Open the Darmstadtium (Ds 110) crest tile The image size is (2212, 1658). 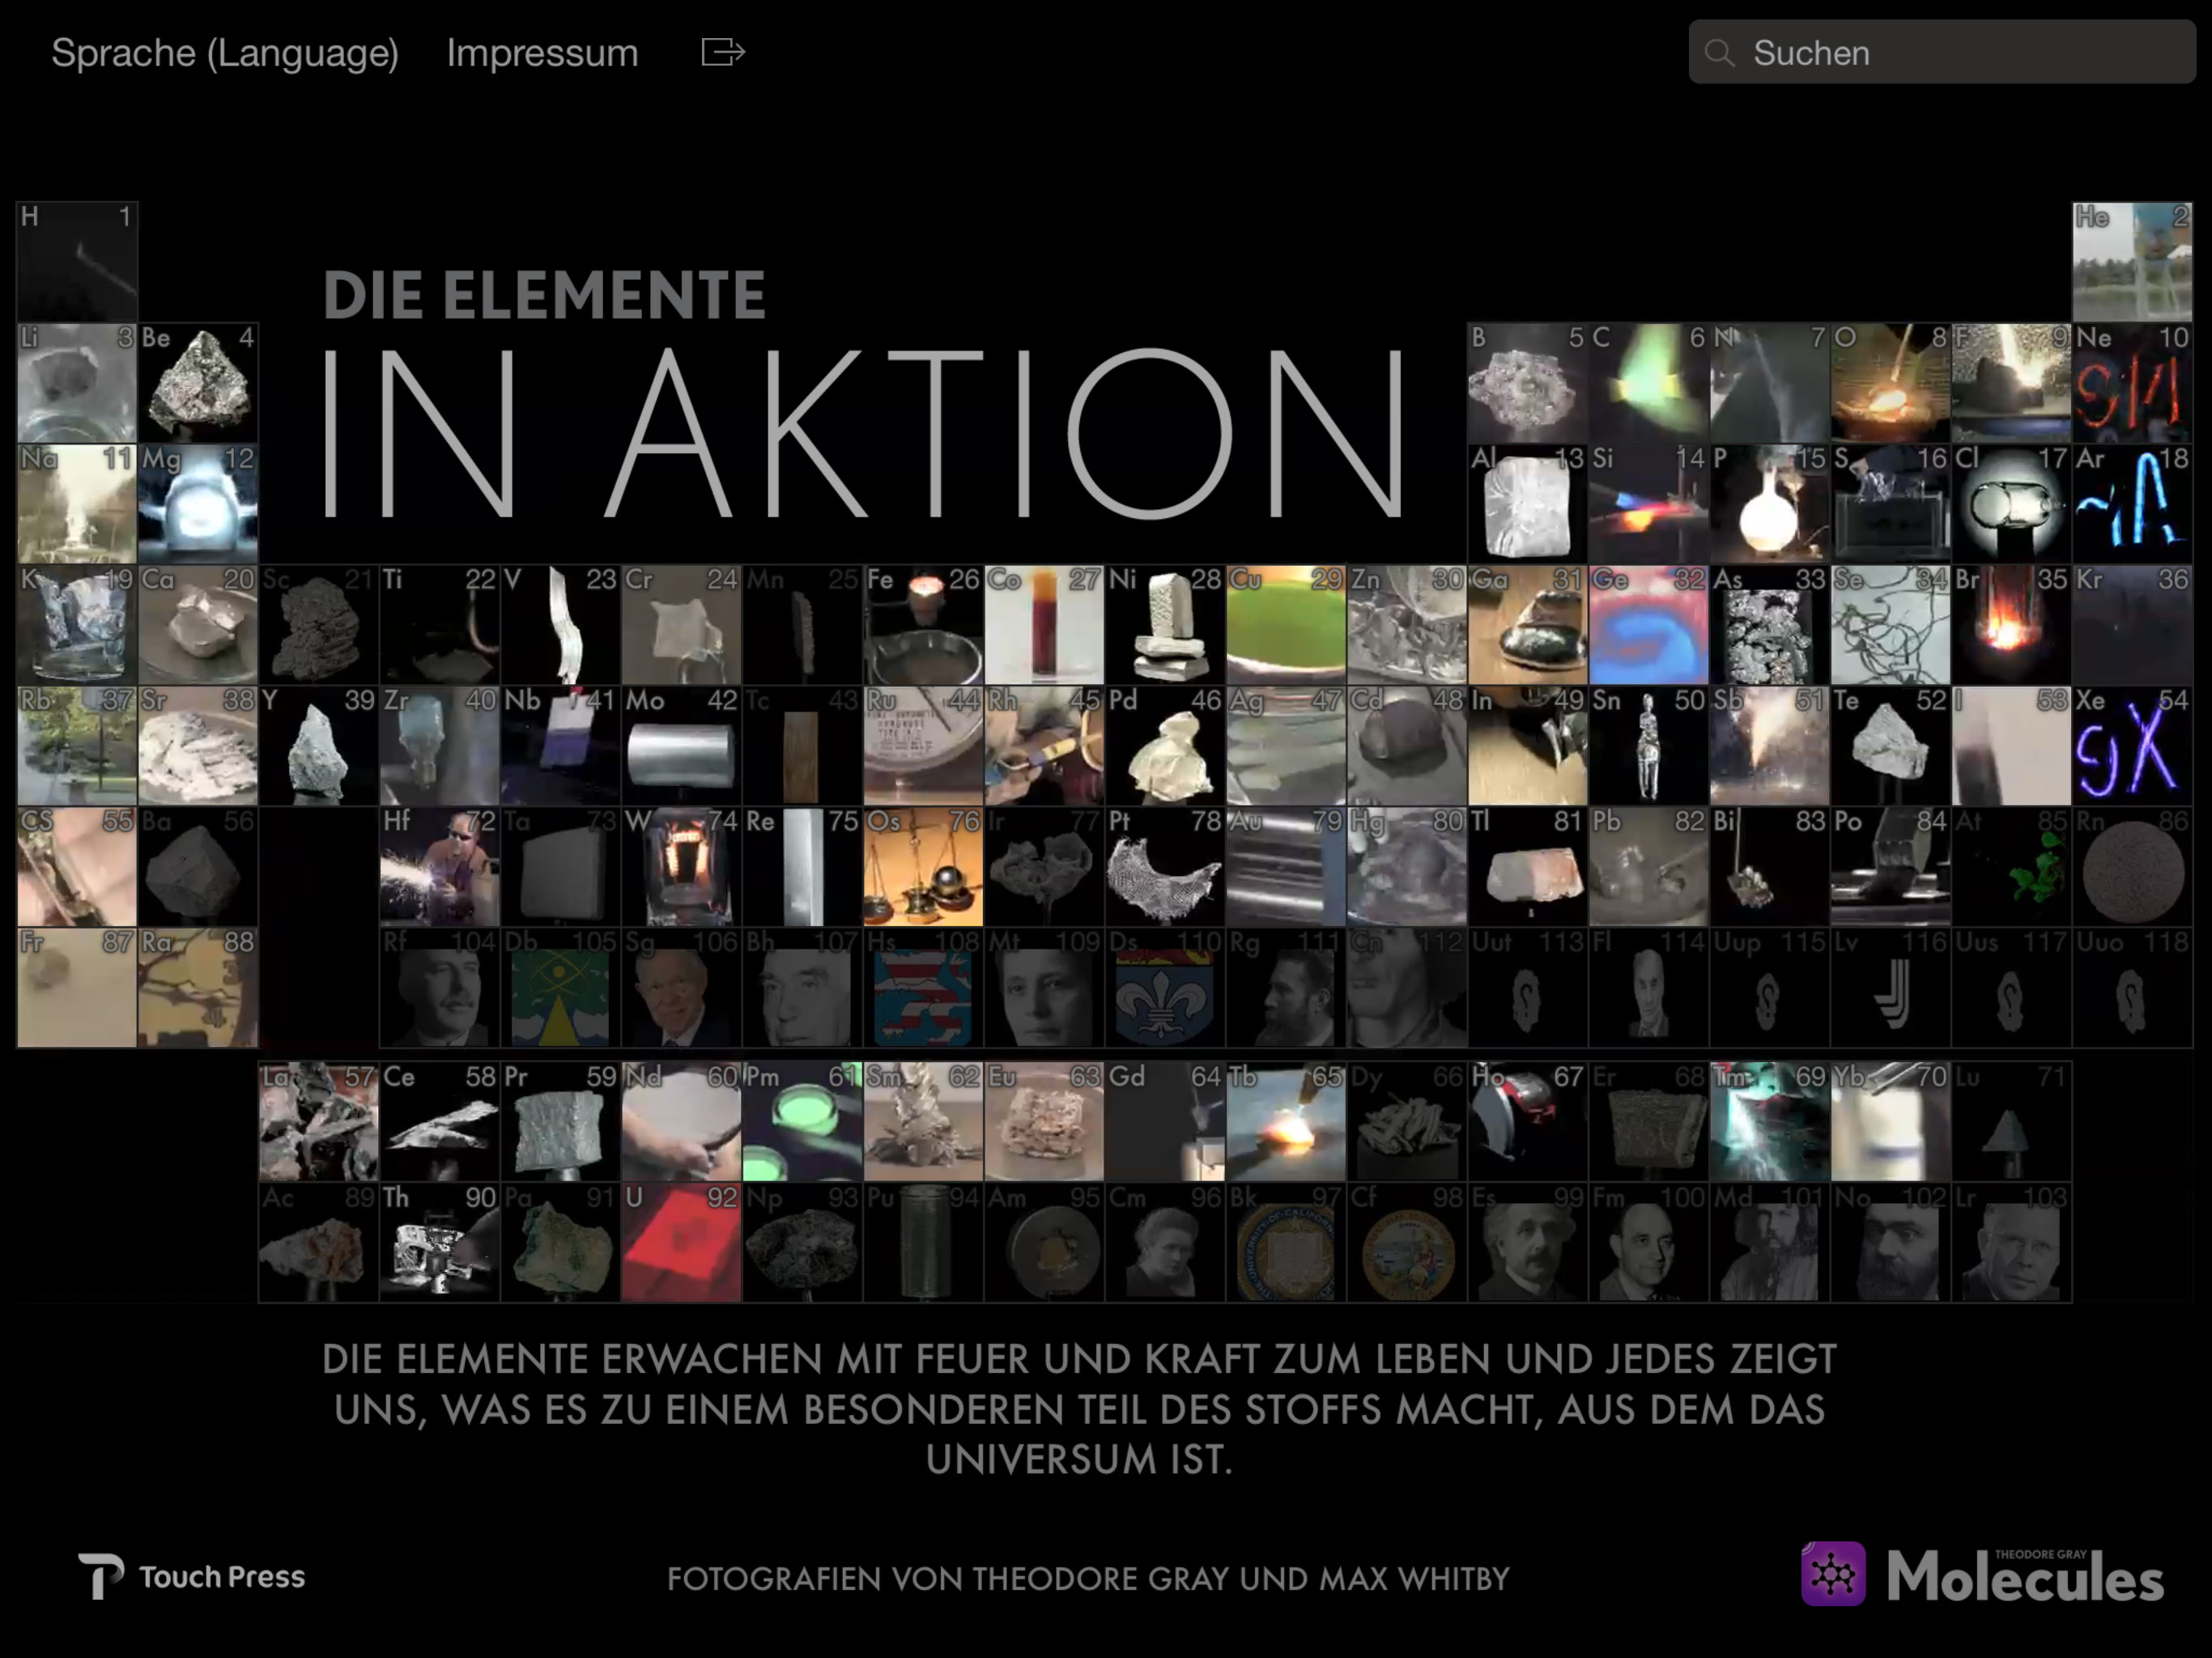tap(1164, 988)
